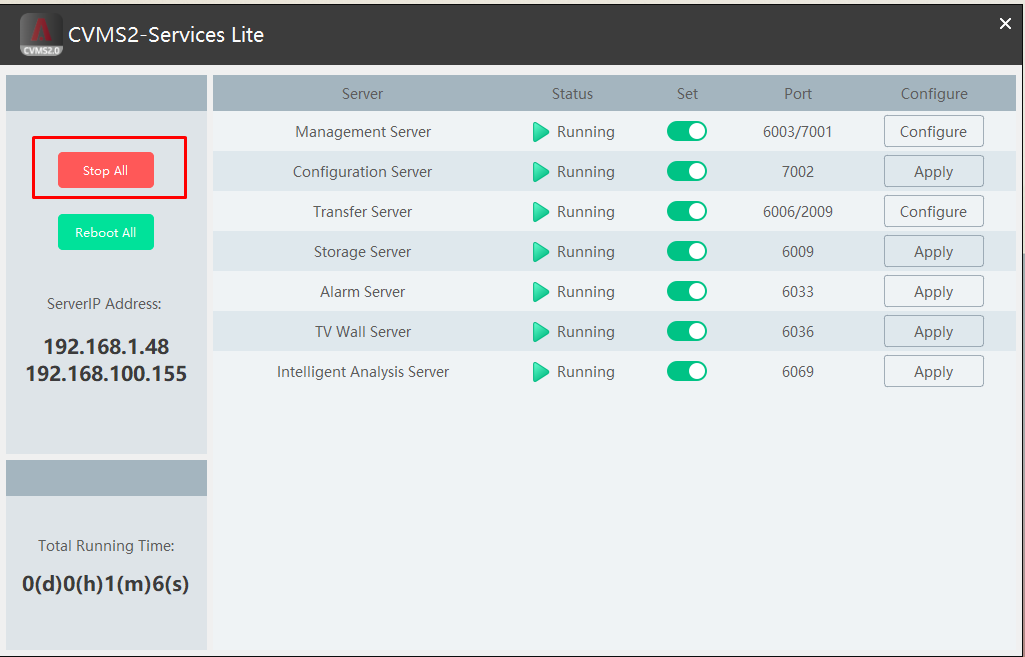Image resolution: width=1025 pixels, height=657 pixels.
Task: Select the Intelligent Analysis Server name
Action: [363, 371]
